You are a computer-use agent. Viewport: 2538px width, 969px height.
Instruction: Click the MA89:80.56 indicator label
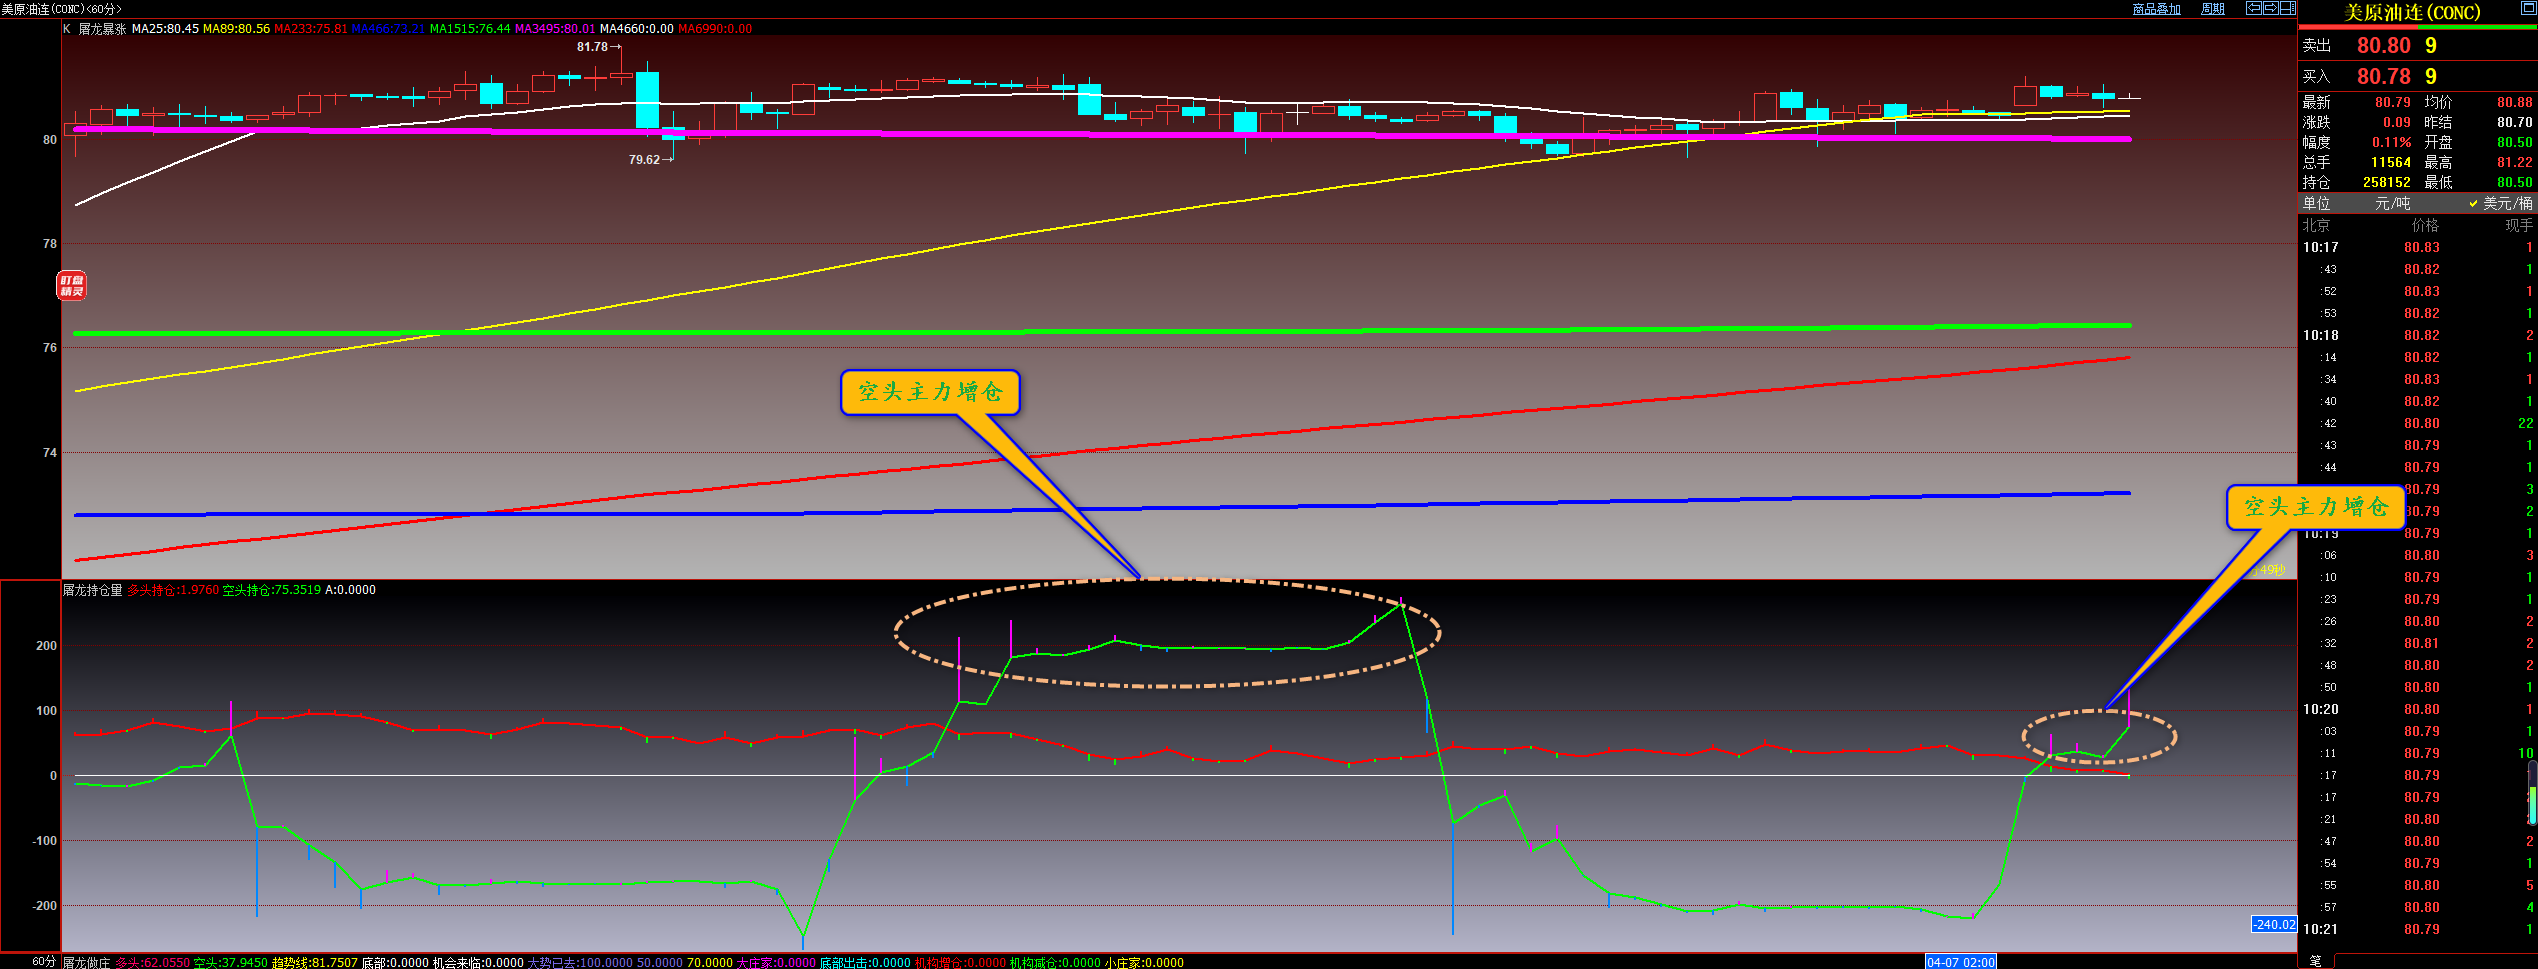click(236, 29)
